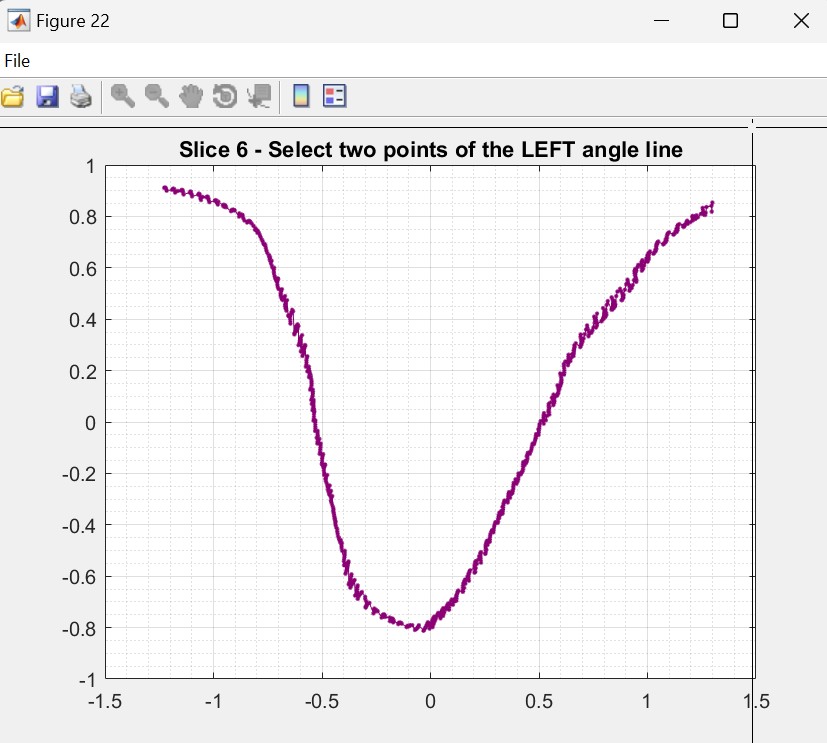Toggle the Insert Legend button
827x743 pixels.
334,96
